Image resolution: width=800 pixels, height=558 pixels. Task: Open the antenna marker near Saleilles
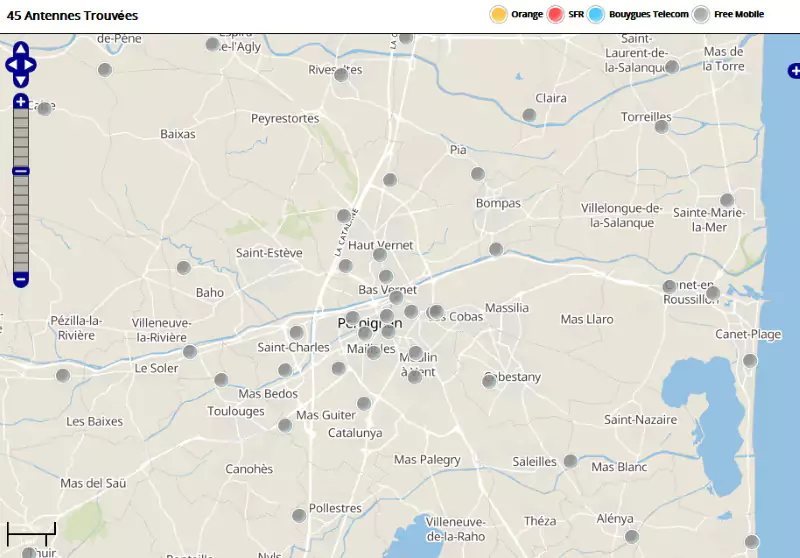(570, 461)
